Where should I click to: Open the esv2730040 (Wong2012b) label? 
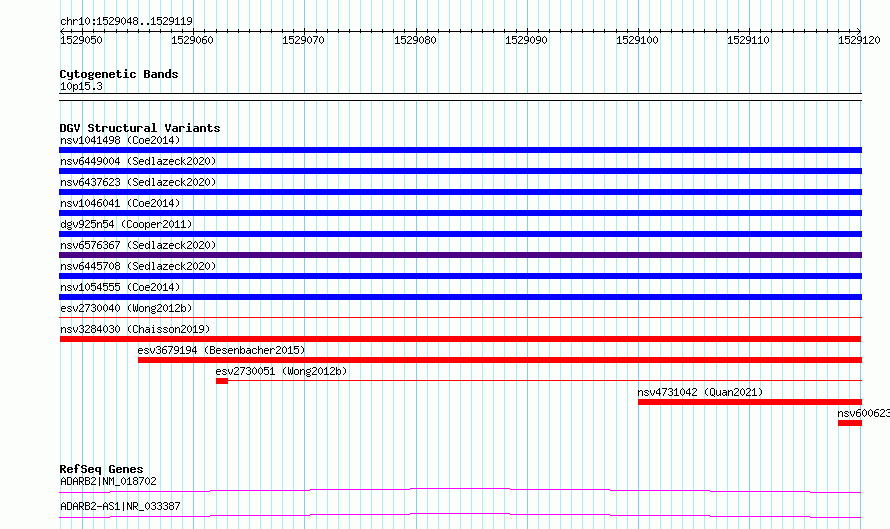[x=126, y=308]
